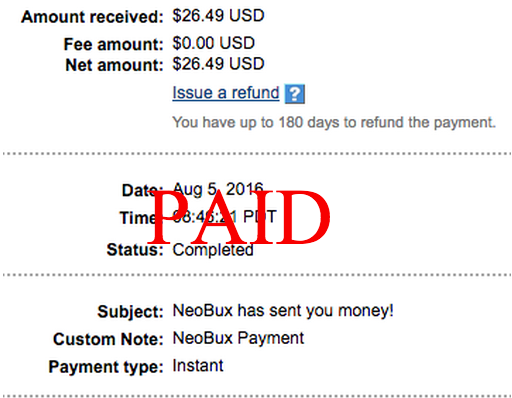
Task: Click the Amount received $26.49 USD value
Action: (218, 16)
